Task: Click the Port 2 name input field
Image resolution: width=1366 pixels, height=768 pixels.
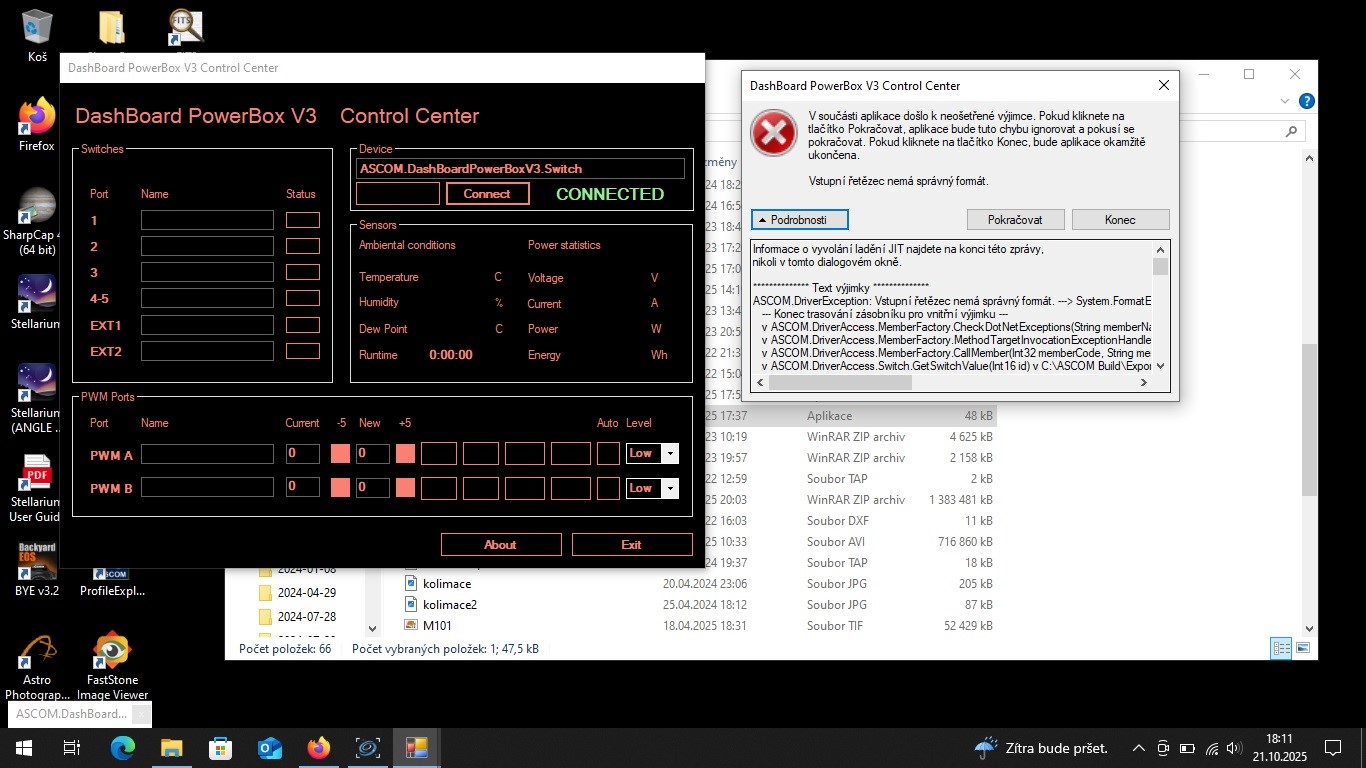Action: coord(207,246)
